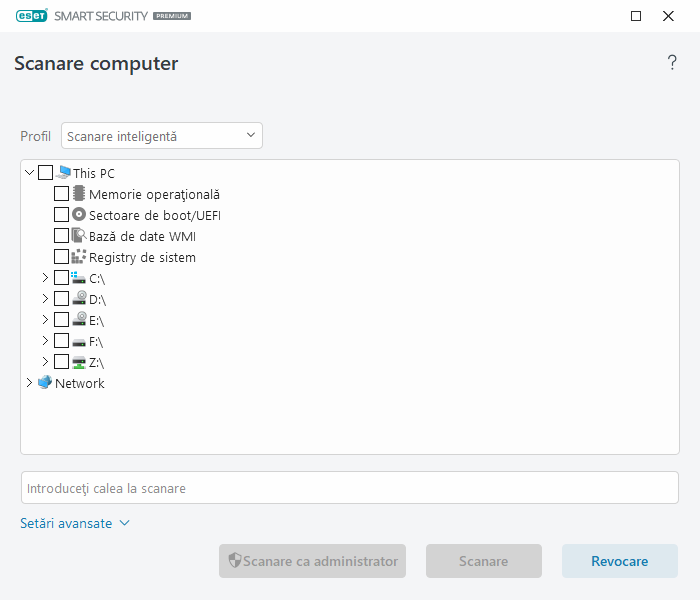This screenshot has width=700, height=600.
Task: Select the F:\ drive tree item
Action: coord(96,341)
